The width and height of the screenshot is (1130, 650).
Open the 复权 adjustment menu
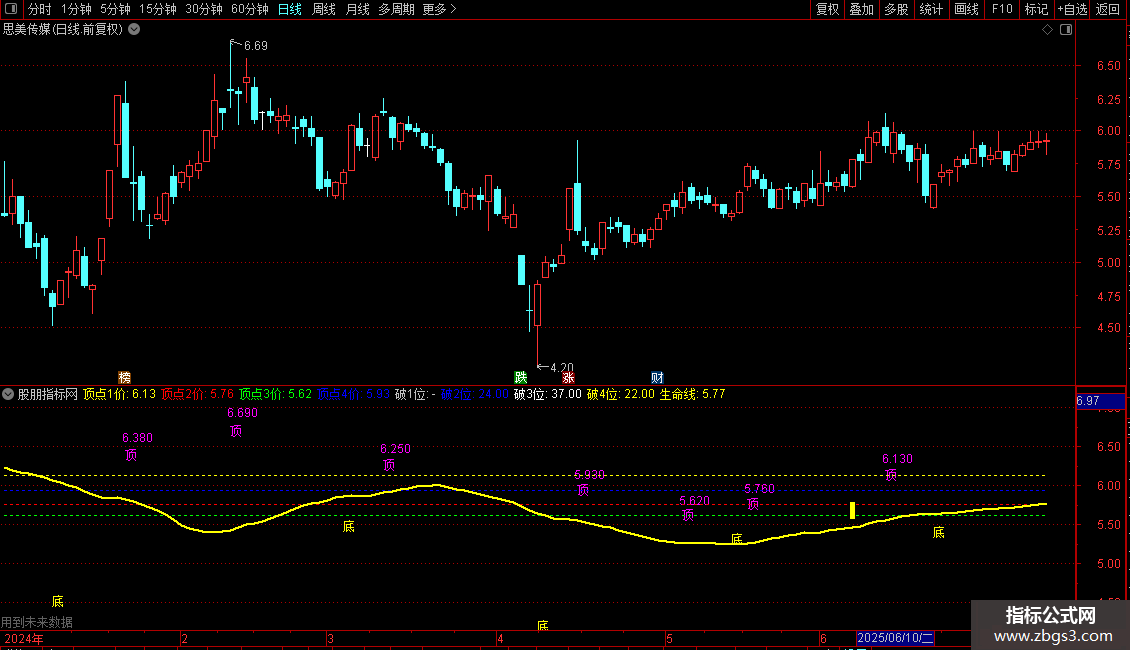[827, 9]
